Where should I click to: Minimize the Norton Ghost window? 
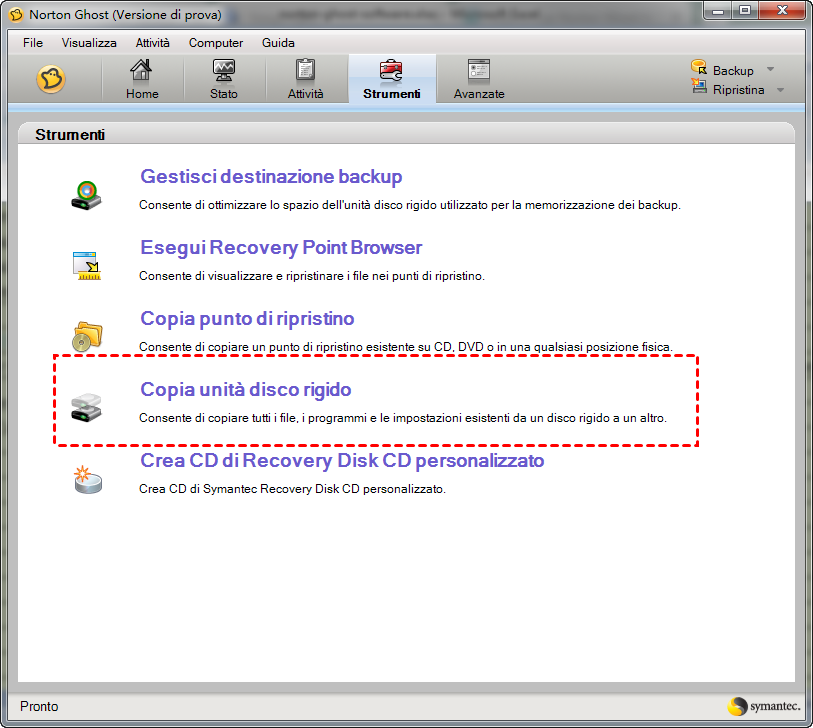(718, 10)
